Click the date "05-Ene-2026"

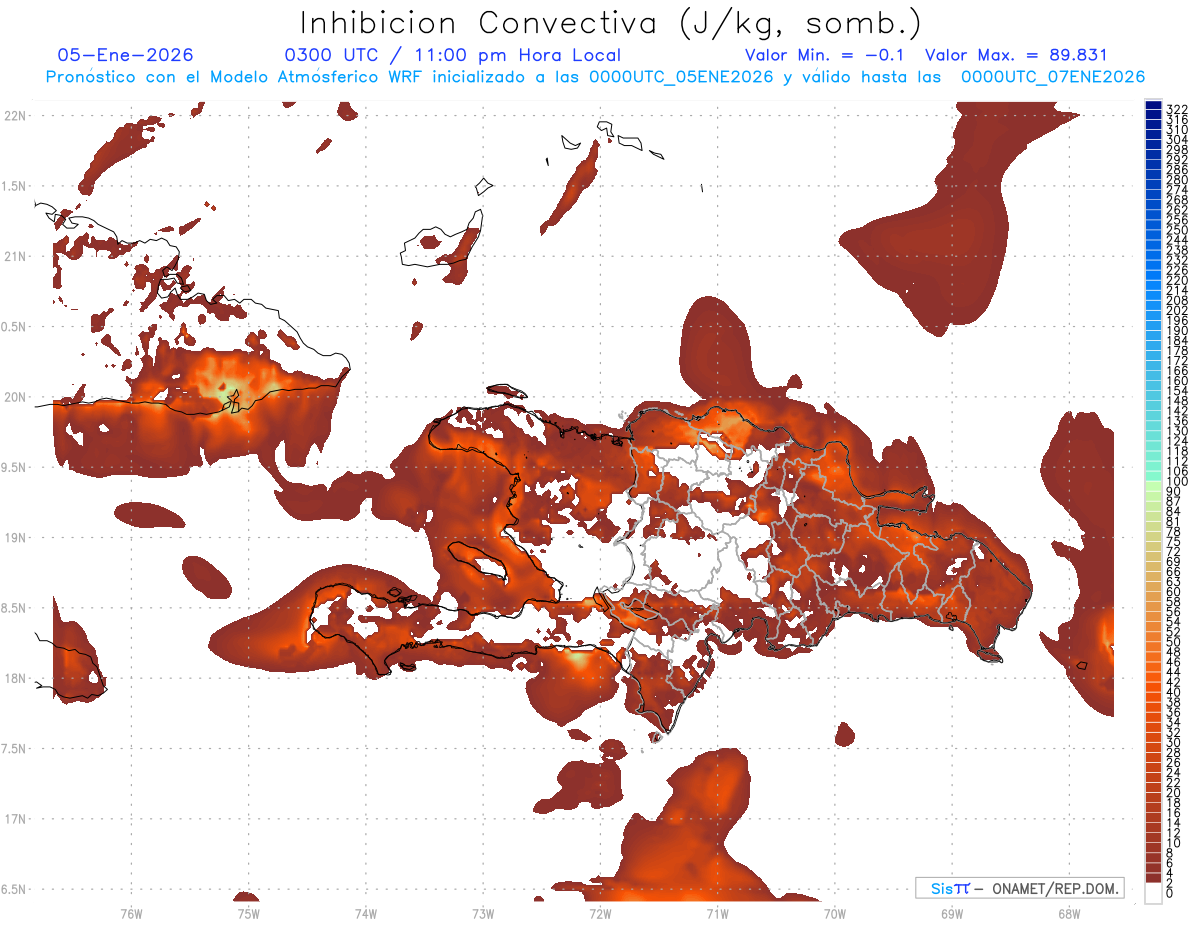(125, 55)
